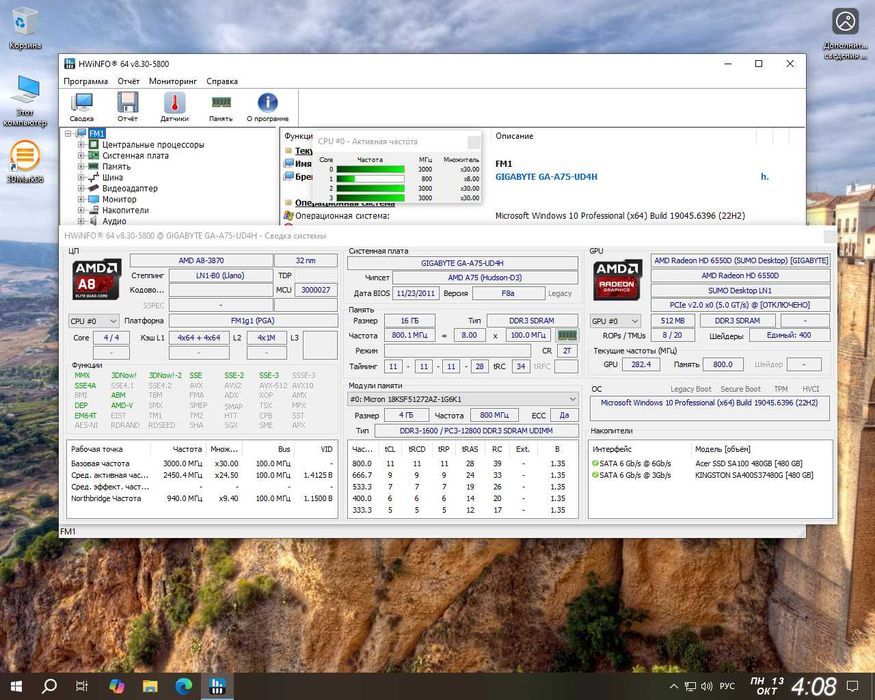The width and height of the screenshot is (875, 700).
Task: Open File Explorer from the taskbar
Action: 150,686
